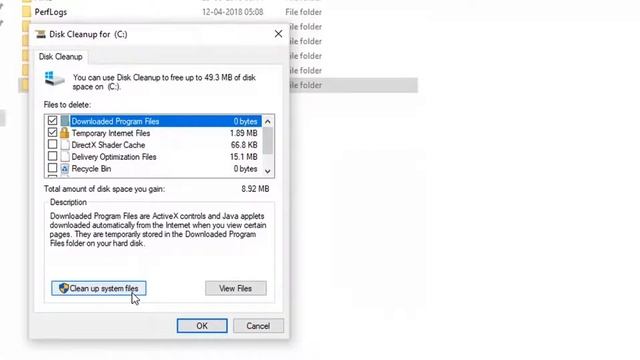Click the 1.89 MB size value
640x360 pixels.
click(x=244, y=133)
